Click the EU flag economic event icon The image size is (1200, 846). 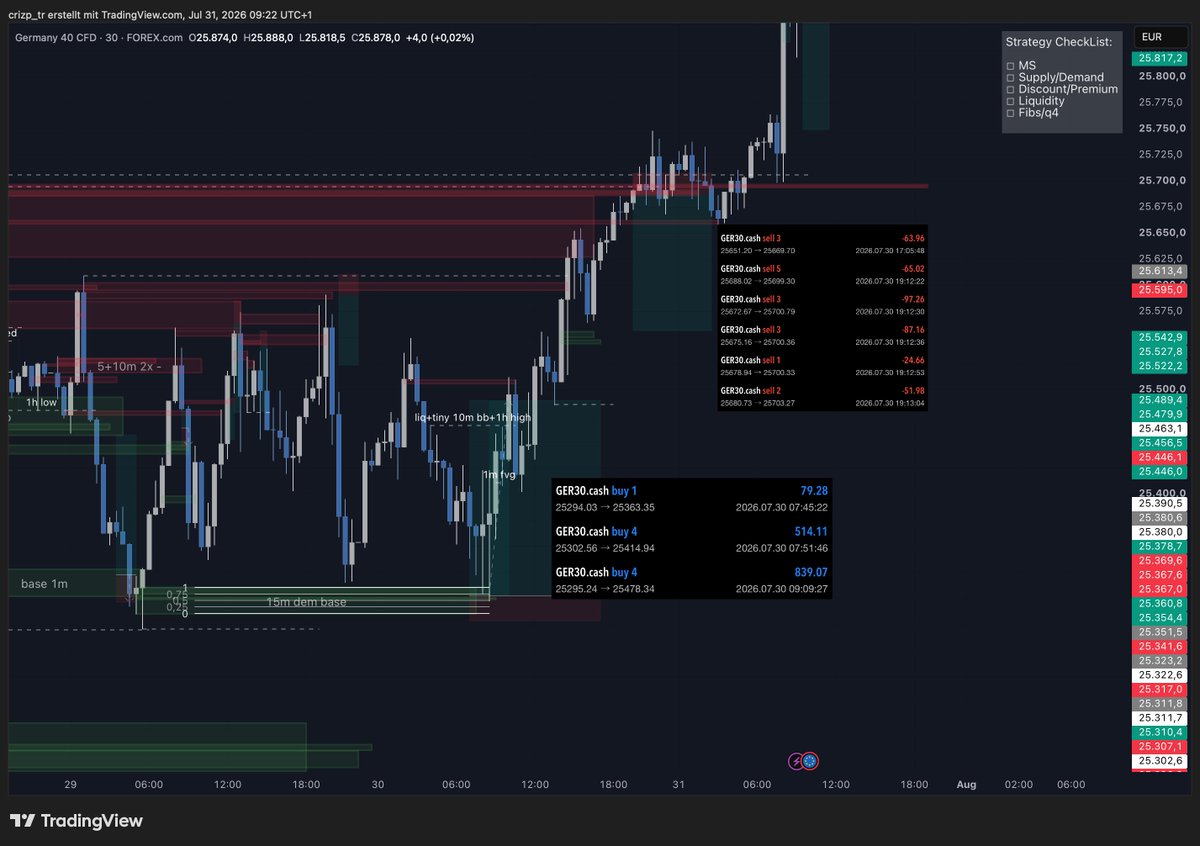pyautogui.click(x=810, y=762)
